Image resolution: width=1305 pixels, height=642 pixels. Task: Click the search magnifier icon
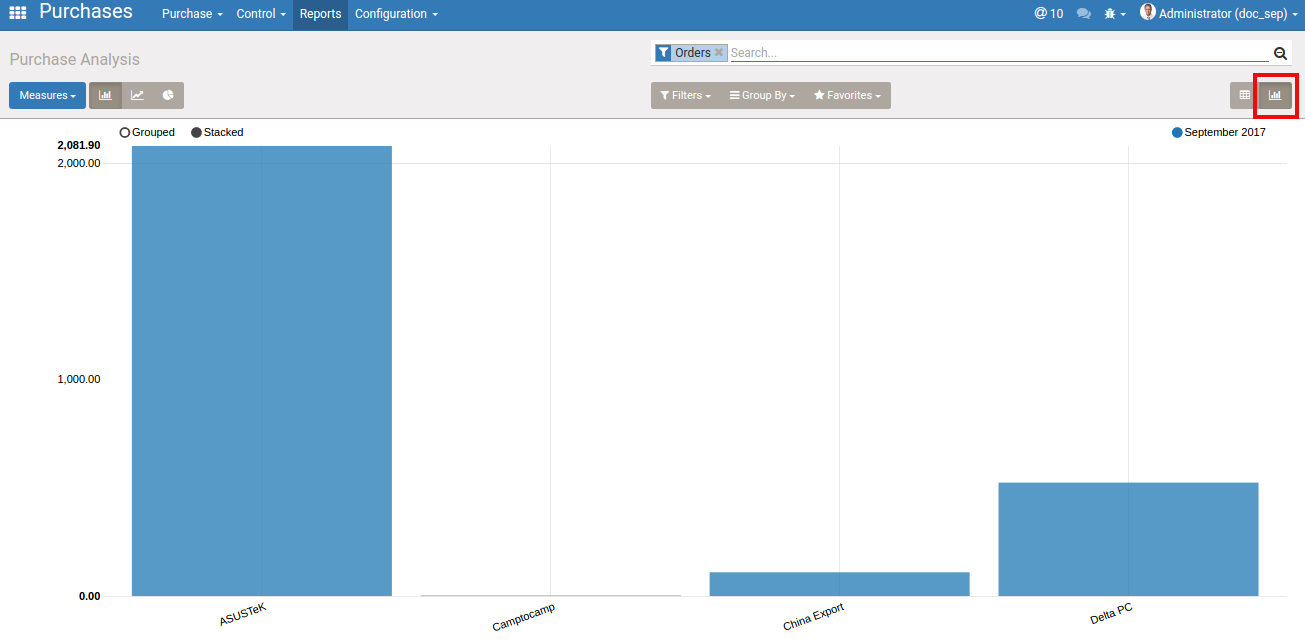(x=1280, y=53)
